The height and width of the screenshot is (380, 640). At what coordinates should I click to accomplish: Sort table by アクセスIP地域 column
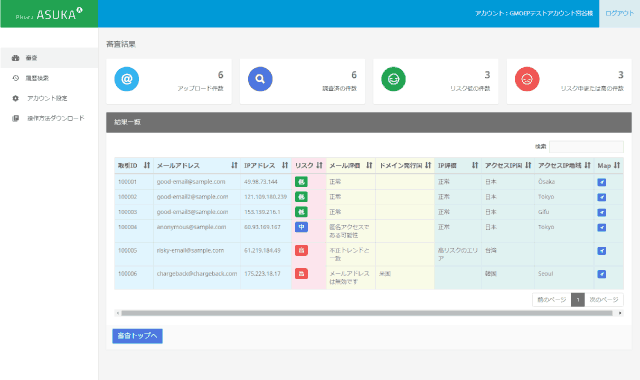[x=564, y=165]
